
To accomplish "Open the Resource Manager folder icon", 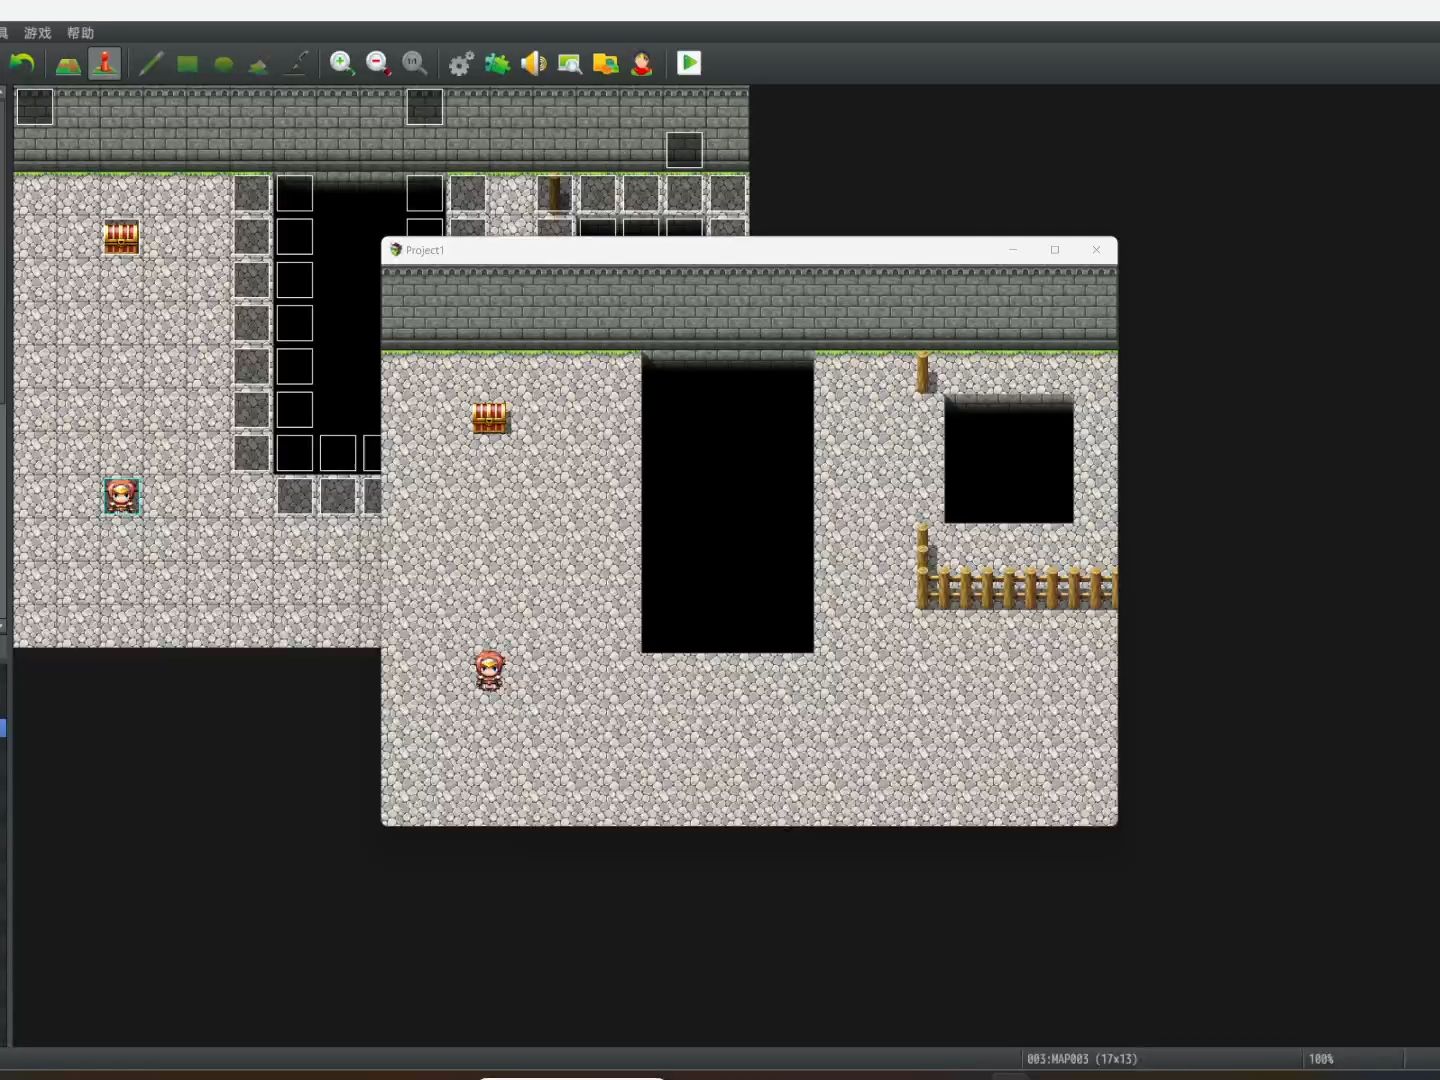I will point(605,64).
